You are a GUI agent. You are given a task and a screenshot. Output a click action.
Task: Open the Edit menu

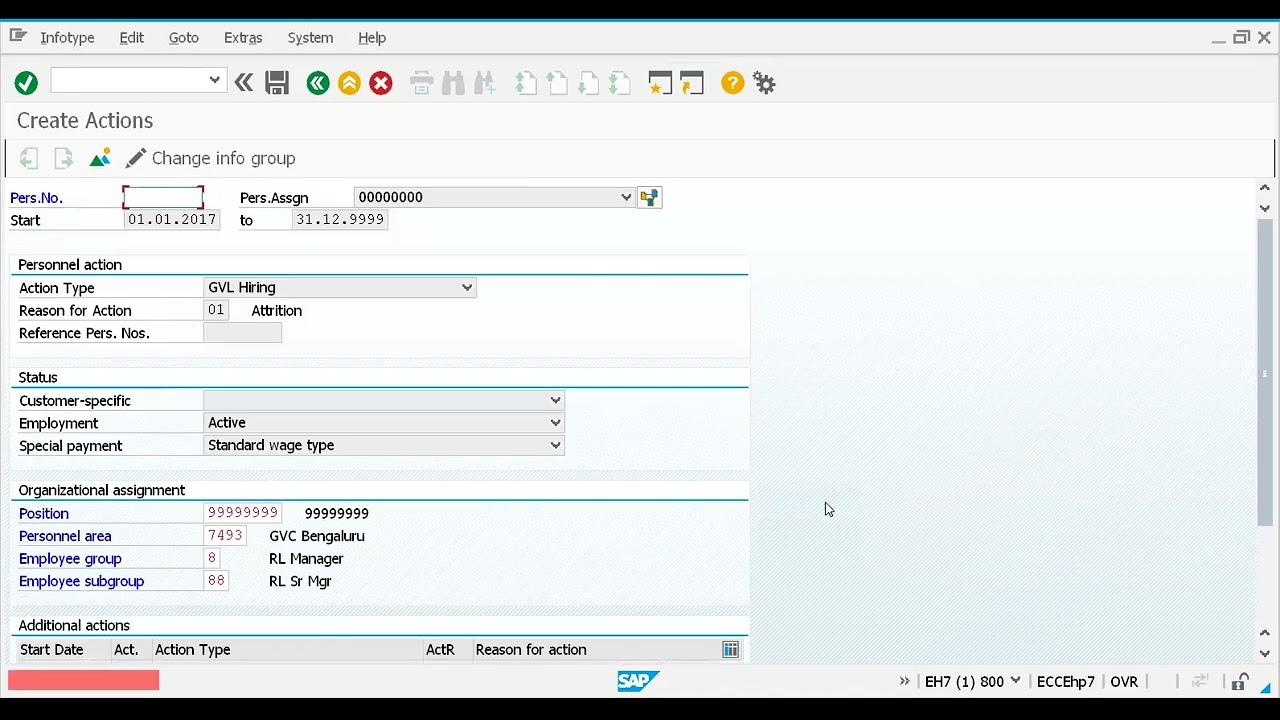(132, 37)
